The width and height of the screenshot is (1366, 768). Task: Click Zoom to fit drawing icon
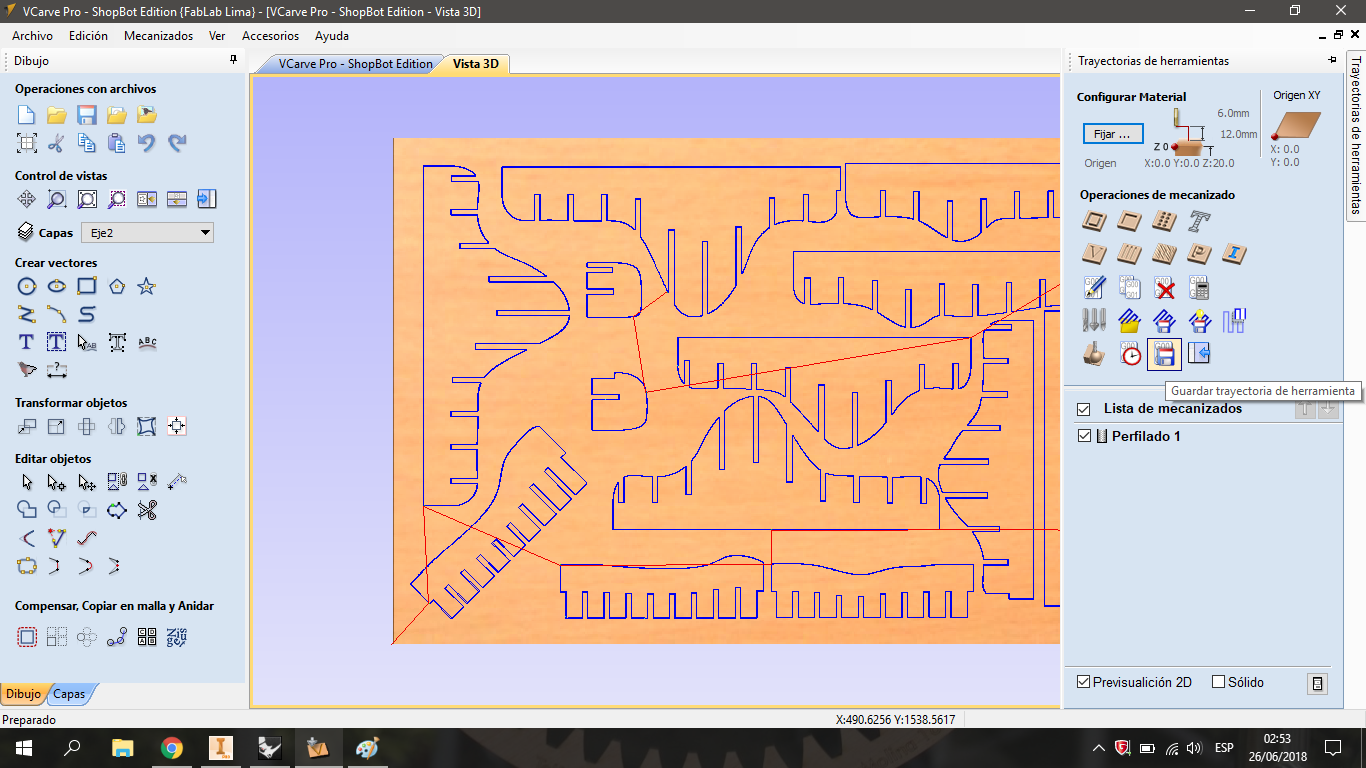pyautogui.click(x=87, y=199)
